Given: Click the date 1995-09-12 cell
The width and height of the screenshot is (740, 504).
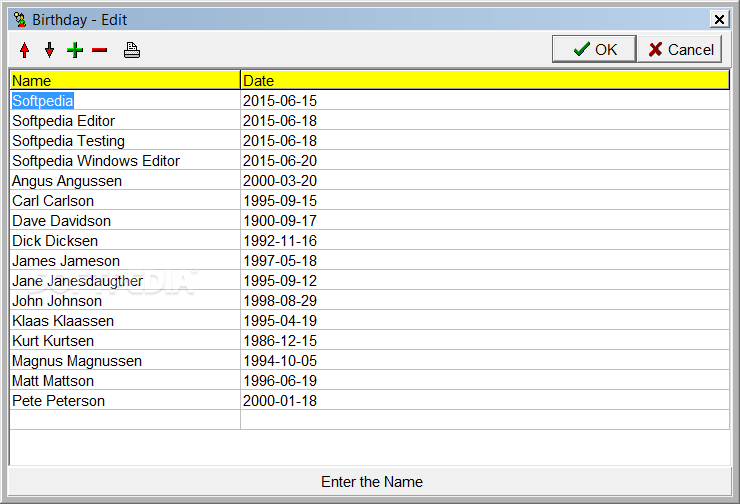Looking at the screenshot, I should coord(485,280).
